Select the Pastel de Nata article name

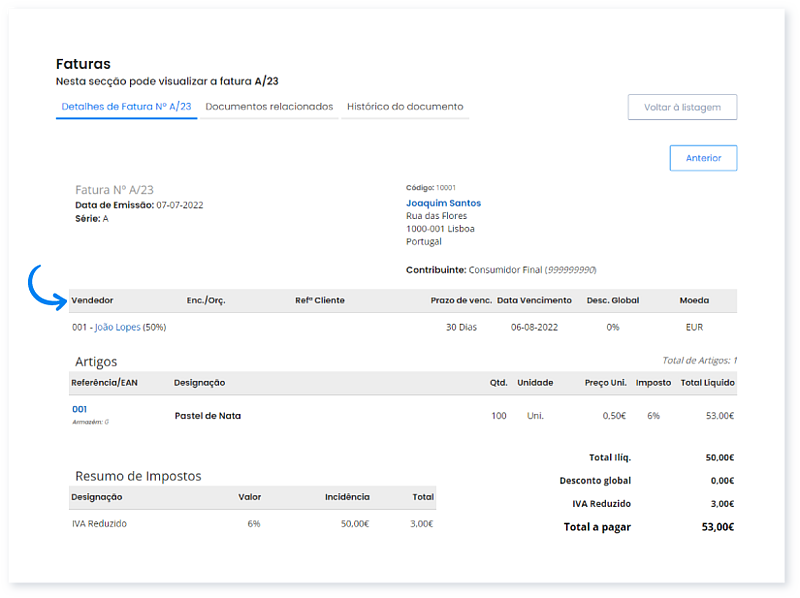tap(207, 416)
